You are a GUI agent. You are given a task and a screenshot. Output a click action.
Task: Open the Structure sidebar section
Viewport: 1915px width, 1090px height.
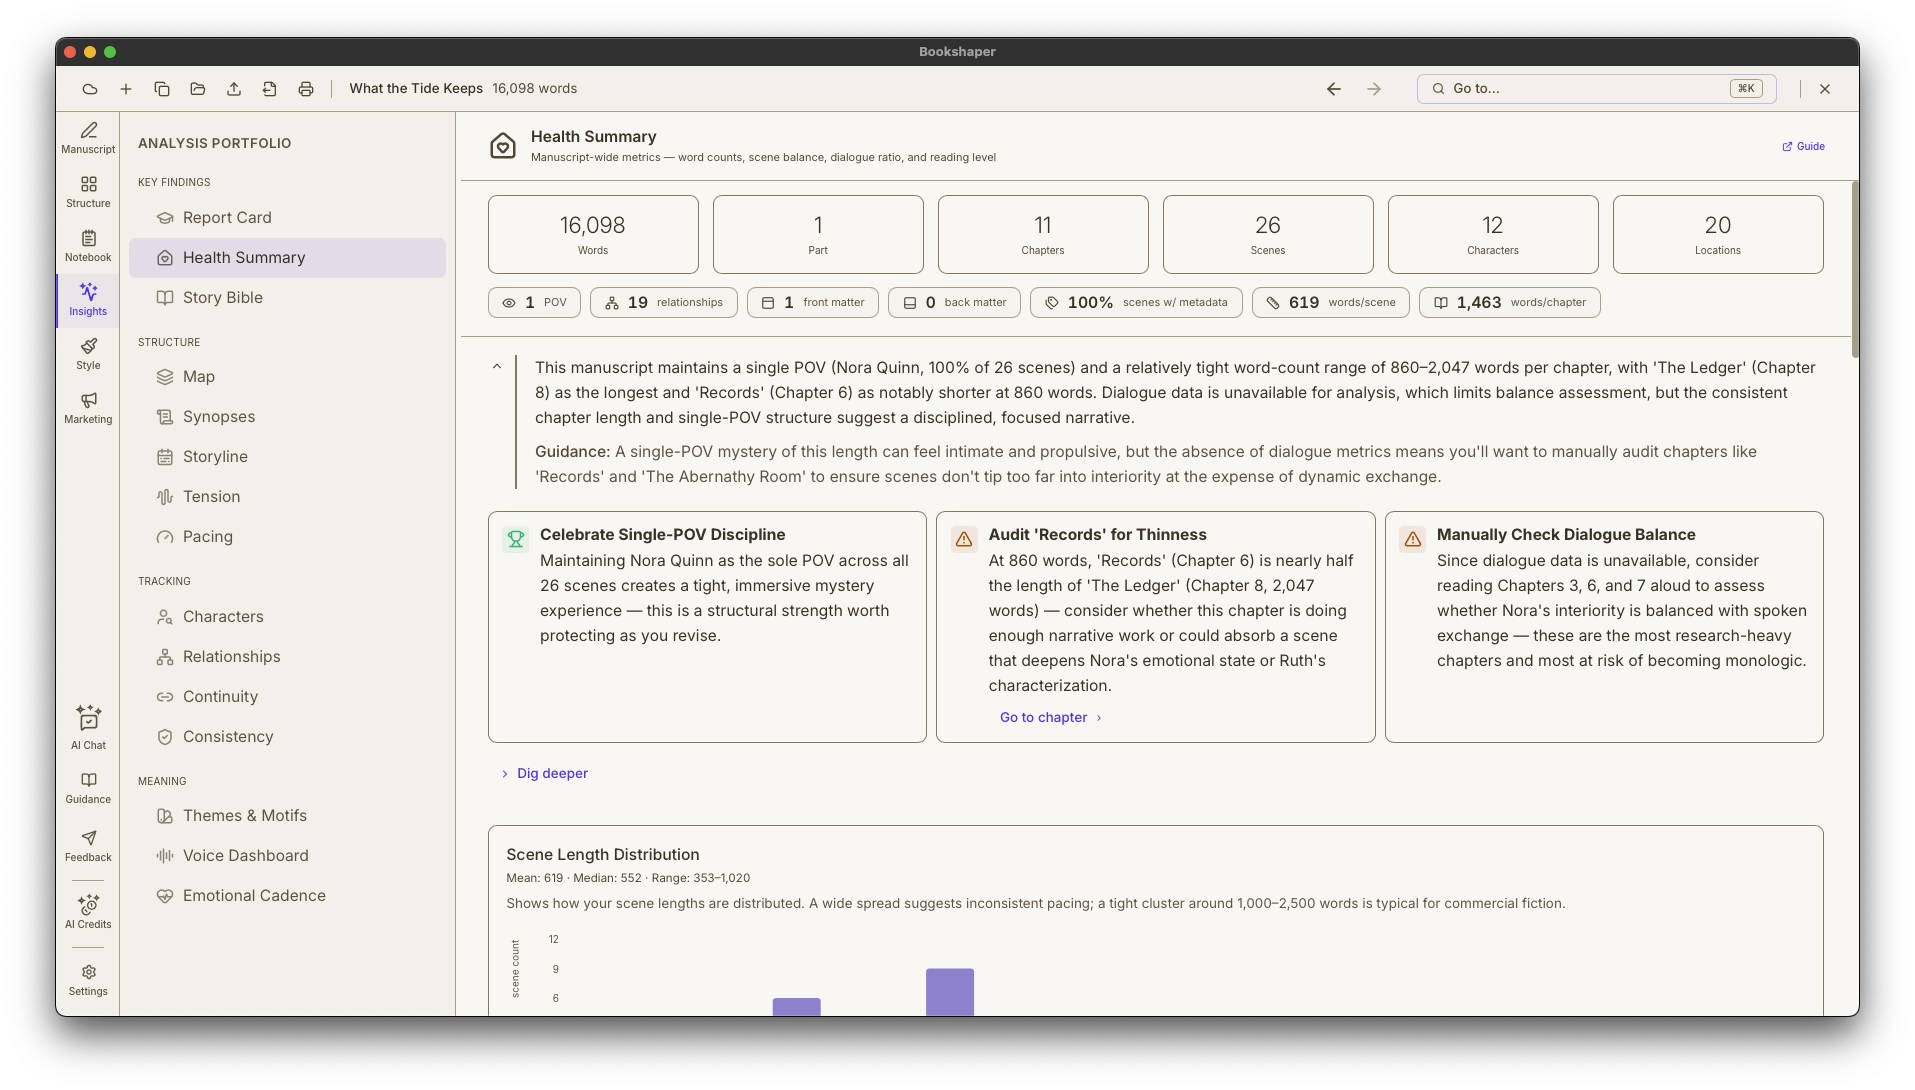88,192
